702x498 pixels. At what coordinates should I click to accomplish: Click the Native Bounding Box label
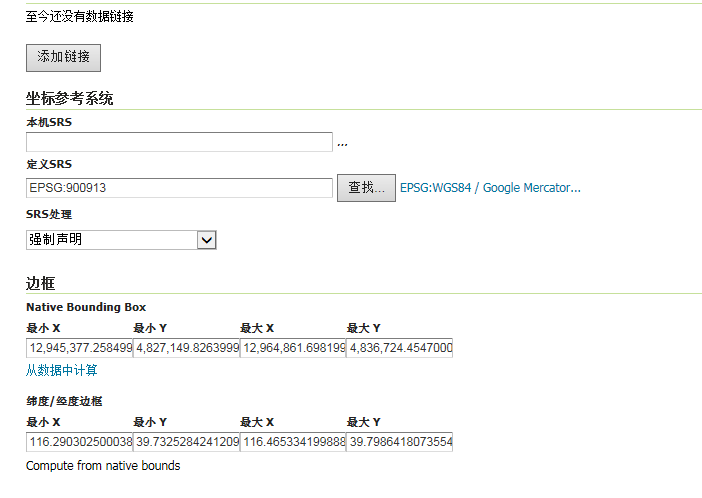click(86, 307)
